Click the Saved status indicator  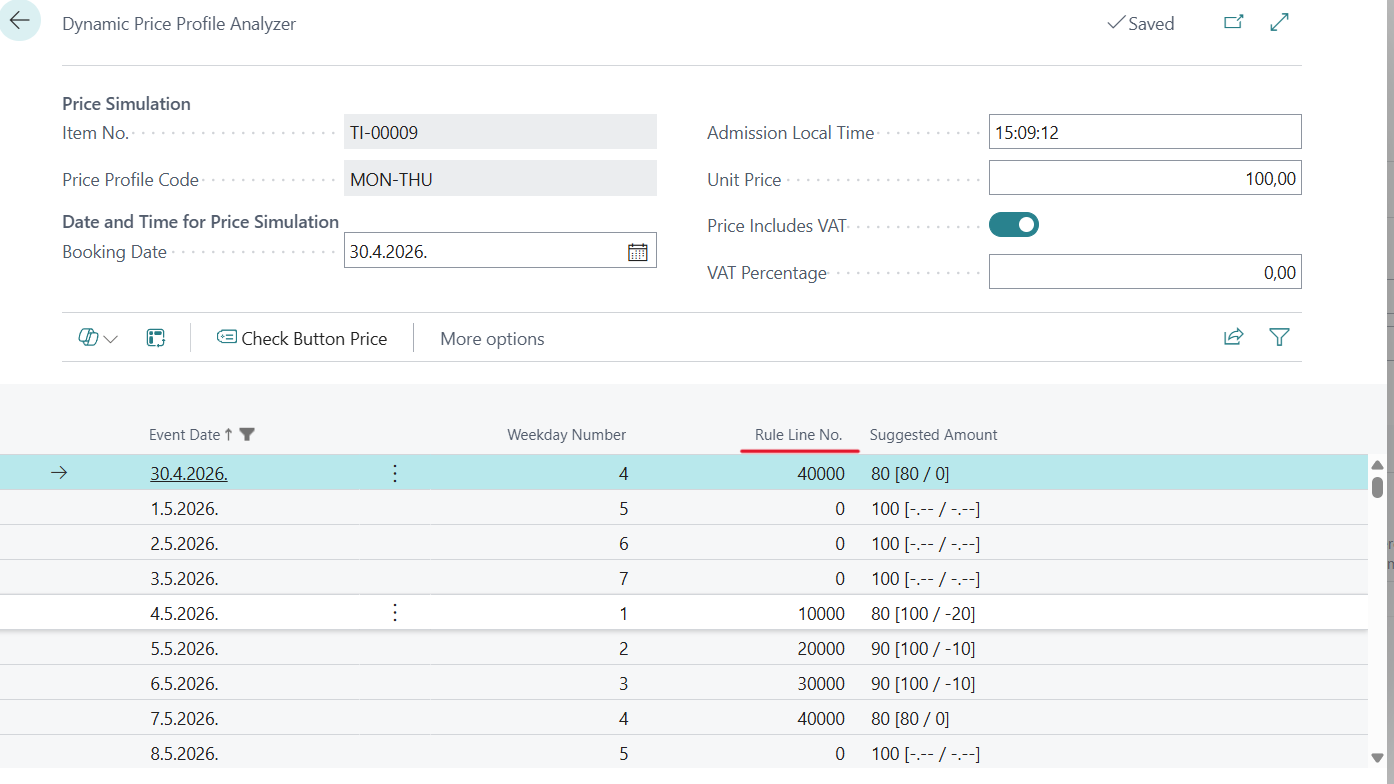(1141, 23)
